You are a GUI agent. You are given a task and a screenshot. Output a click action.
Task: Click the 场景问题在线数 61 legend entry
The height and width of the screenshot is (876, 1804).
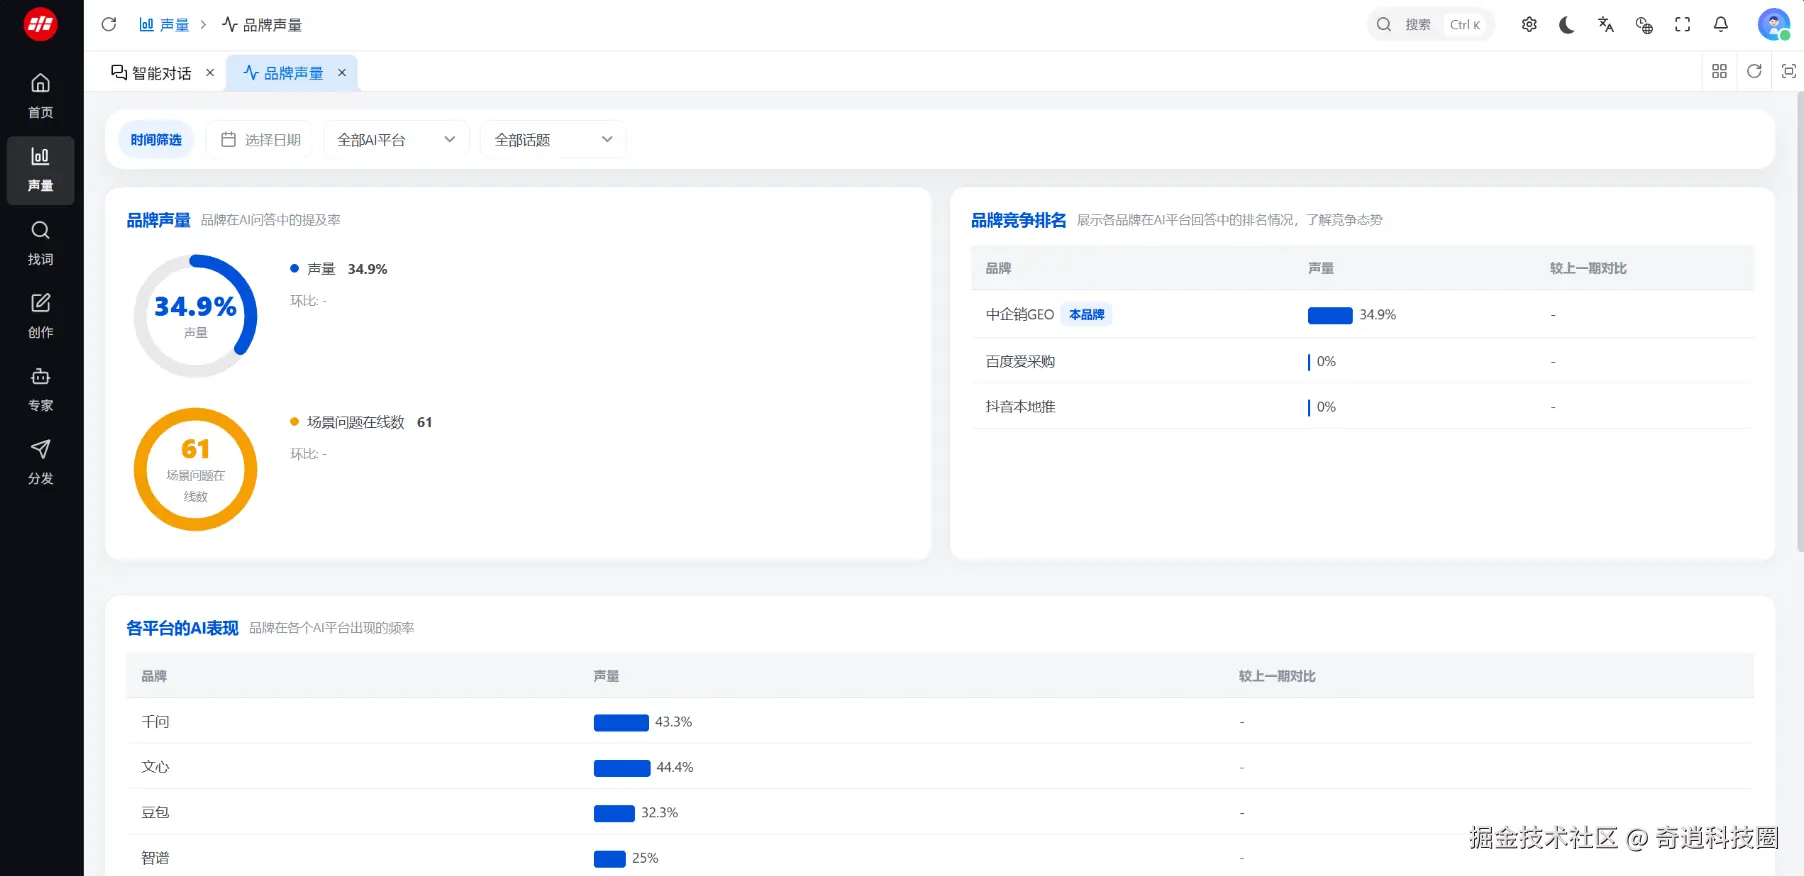361,422
